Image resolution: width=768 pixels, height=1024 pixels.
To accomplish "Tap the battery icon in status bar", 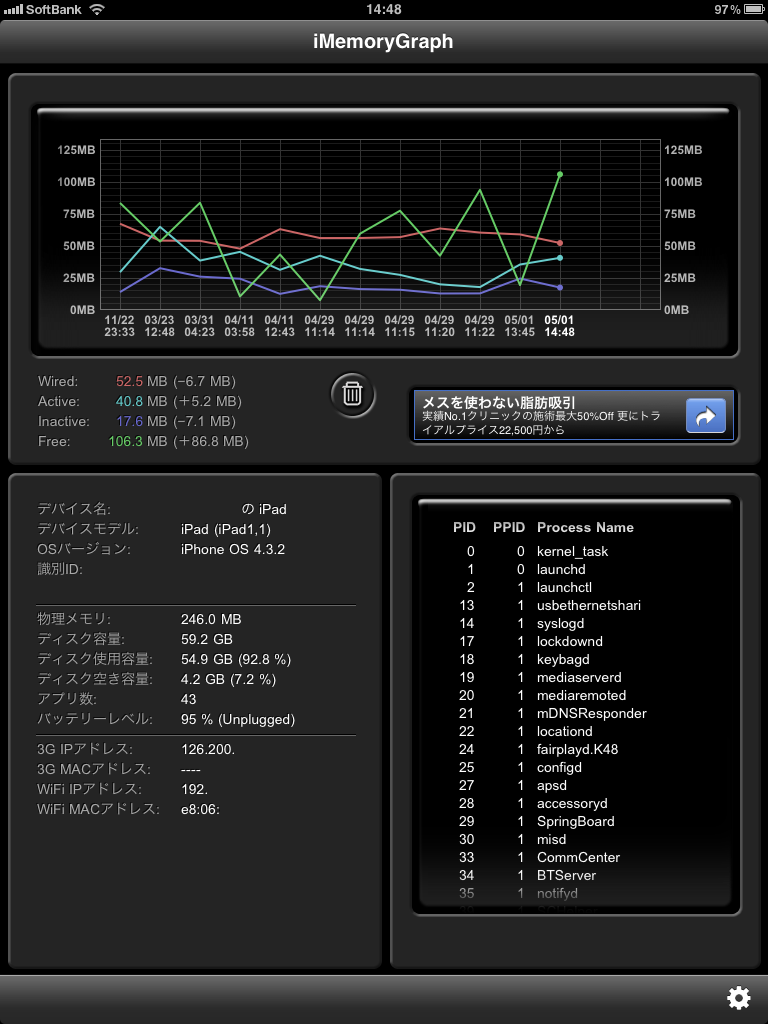I will [x=753, y=9].
